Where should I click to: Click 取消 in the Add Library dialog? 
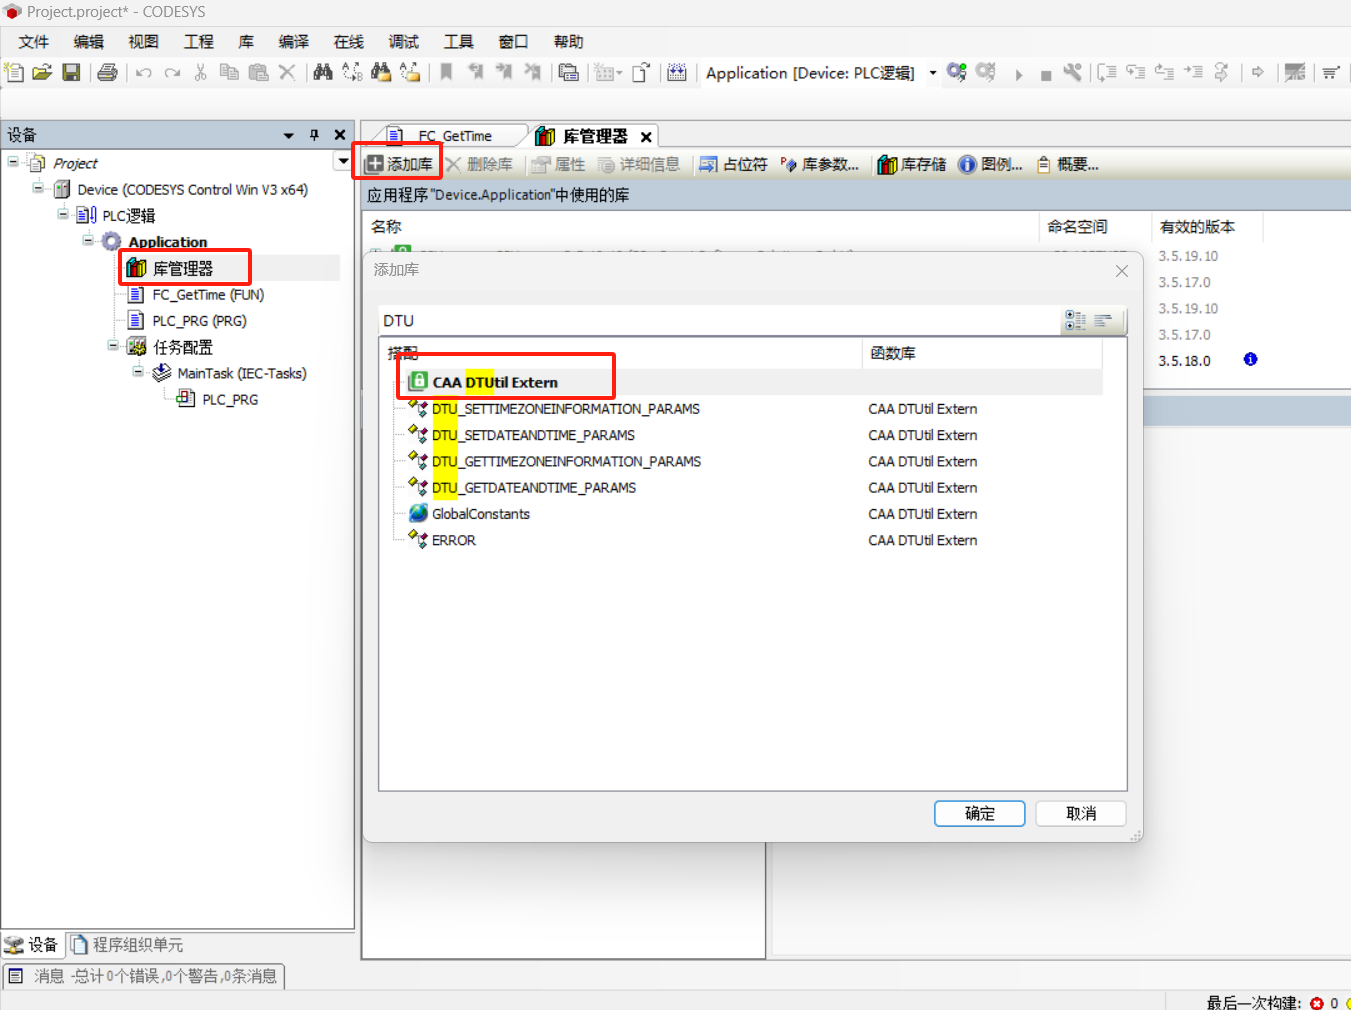coord(1081,814)
